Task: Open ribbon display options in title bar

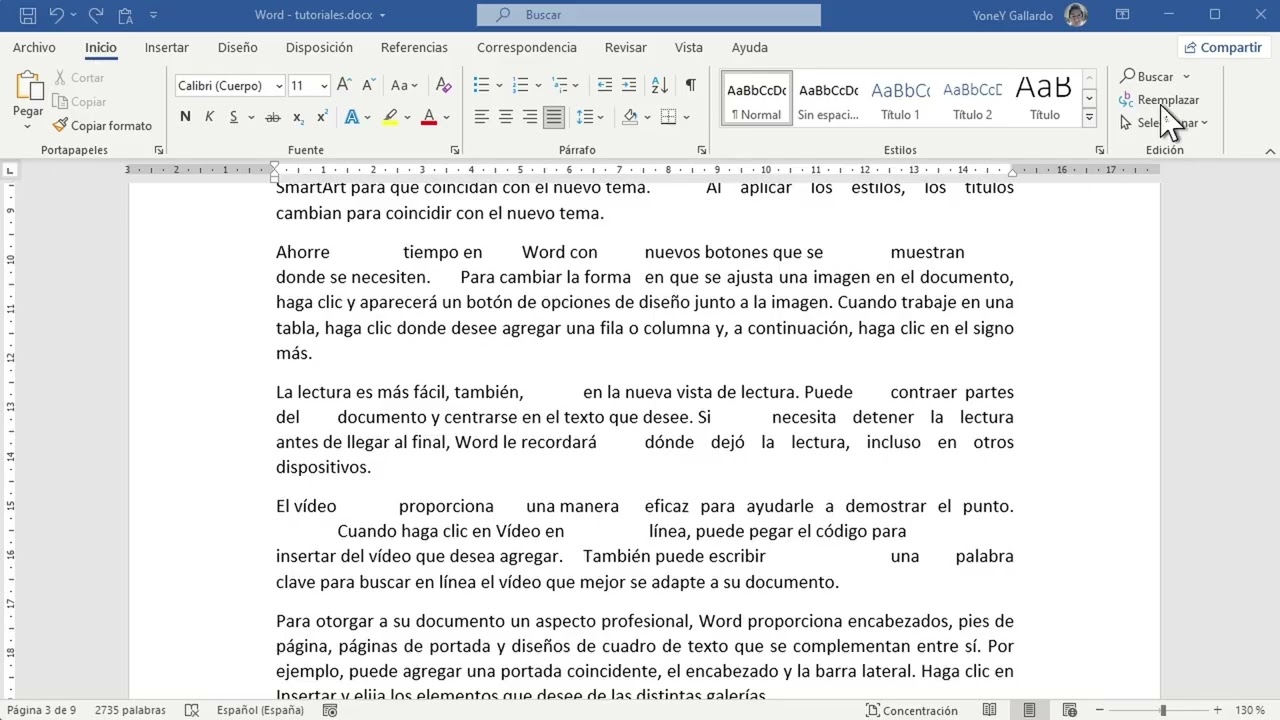Action: [x=1122, y=15]
